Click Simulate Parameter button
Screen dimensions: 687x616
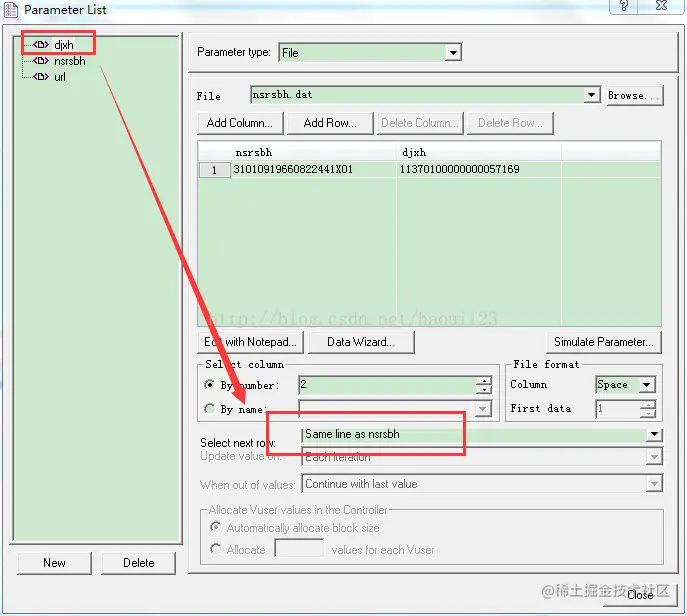click(x=604, y=342)
